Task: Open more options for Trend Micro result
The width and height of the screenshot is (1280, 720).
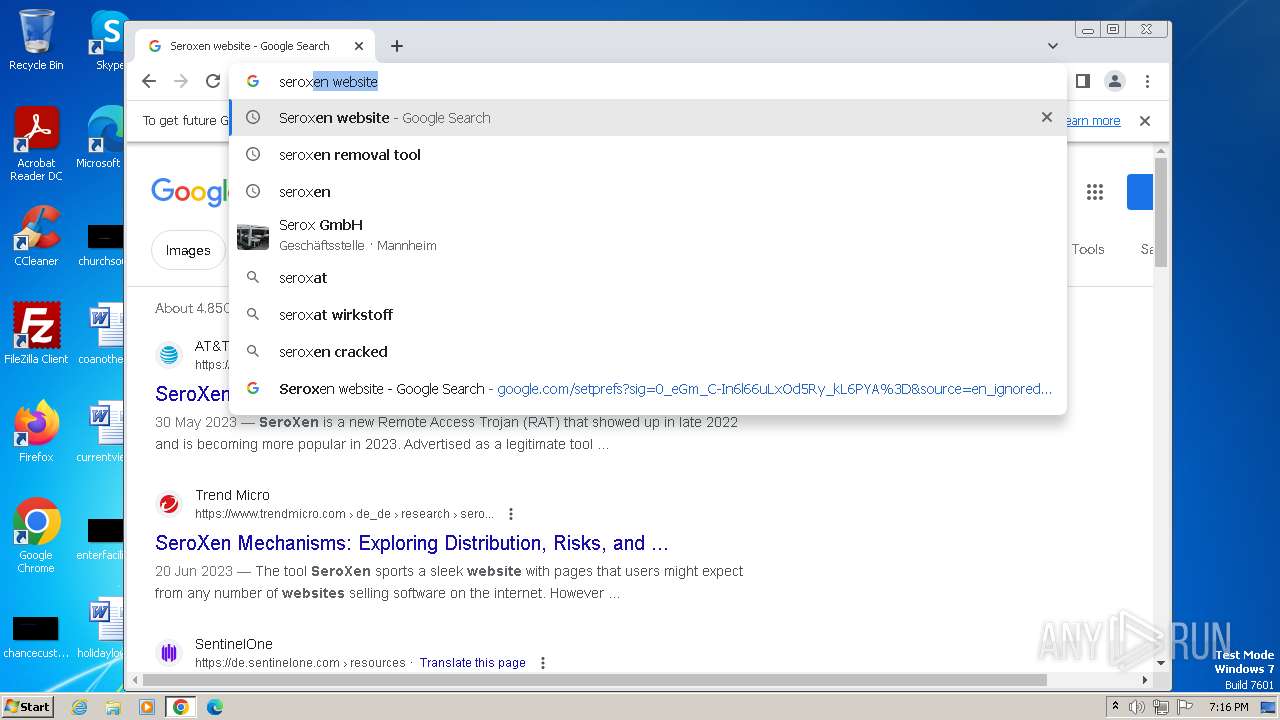Action: (x=511, y=514)
